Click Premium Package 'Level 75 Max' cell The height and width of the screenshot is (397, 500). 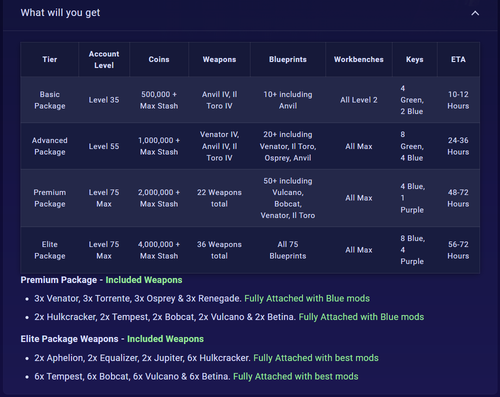point(104,198)
